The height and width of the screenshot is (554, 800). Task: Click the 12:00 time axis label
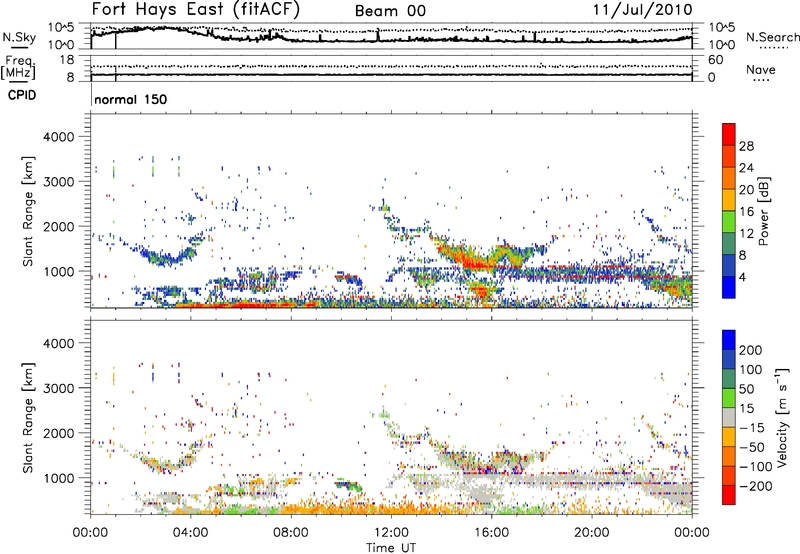click(x=391, y=533)
